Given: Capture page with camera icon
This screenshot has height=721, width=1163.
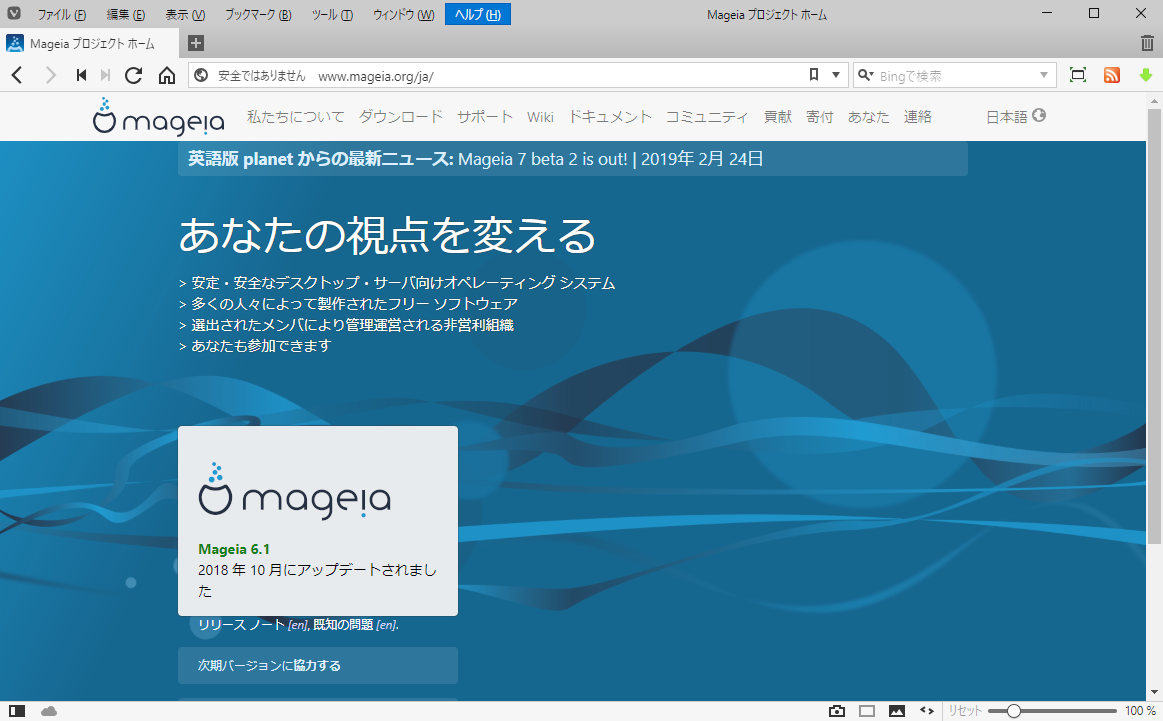Looking at the screenshot, I should click(x=837, y=711).
